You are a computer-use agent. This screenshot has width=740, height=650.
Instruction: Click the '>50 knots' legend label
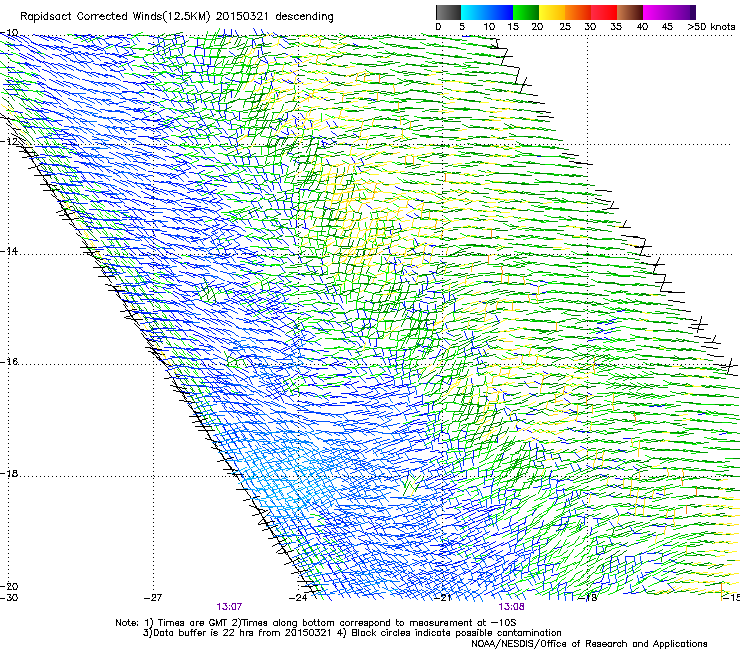711,27
